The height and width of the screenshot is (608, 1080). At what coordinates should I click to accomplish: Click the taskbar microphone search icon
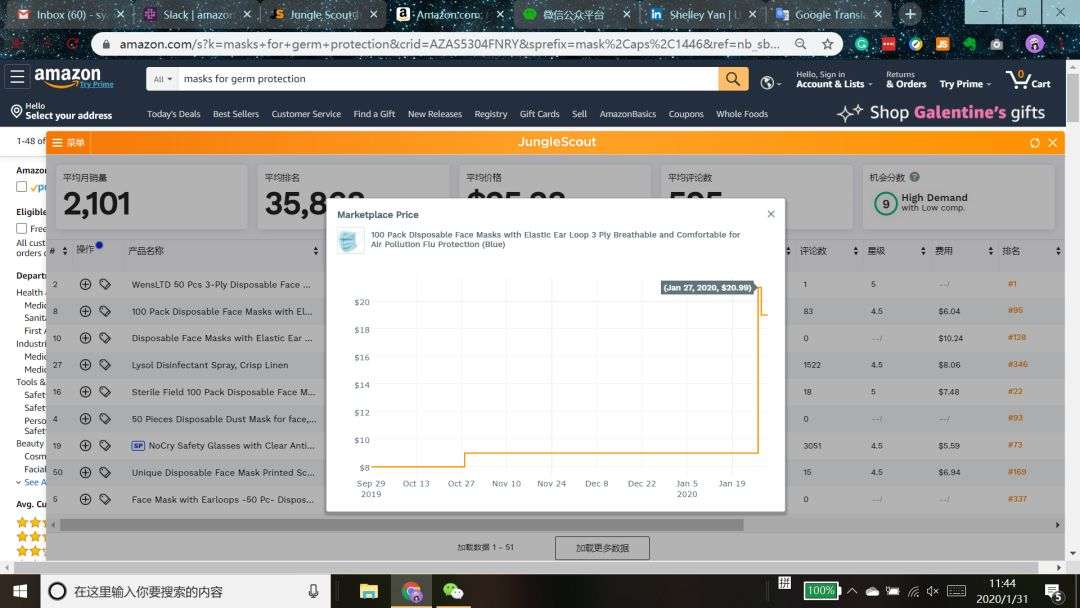(x=313, y=591)
